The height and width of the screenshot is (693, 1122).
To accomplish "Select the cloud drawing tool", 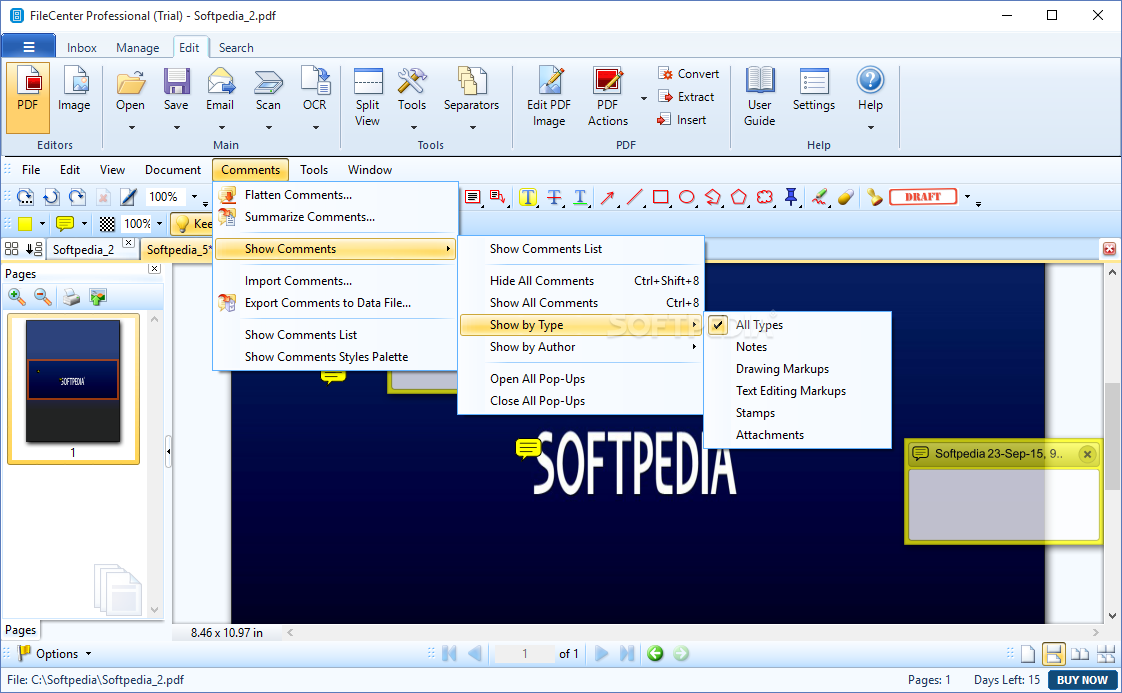I will (765, 197).
